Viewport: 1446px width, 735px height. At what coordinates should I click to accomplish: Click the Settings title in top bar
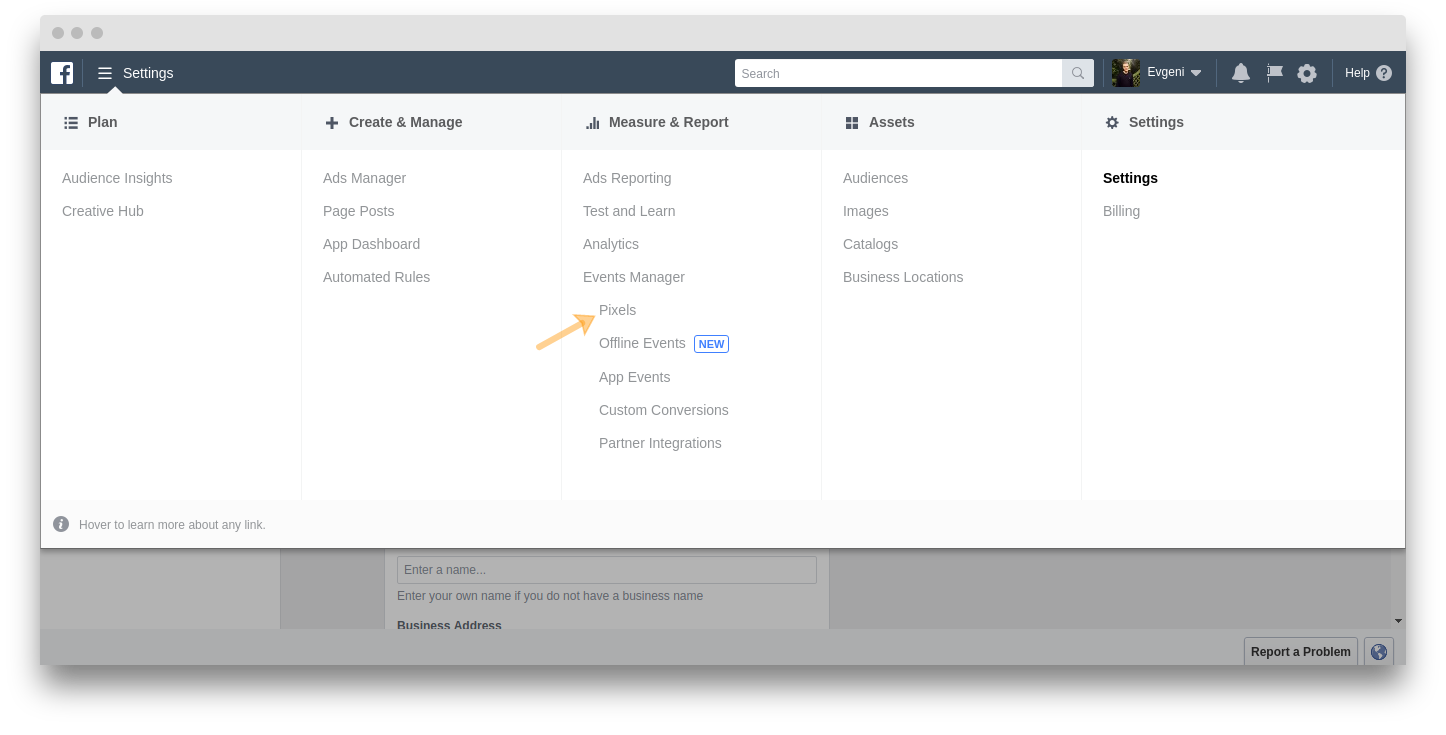(148, 73)
